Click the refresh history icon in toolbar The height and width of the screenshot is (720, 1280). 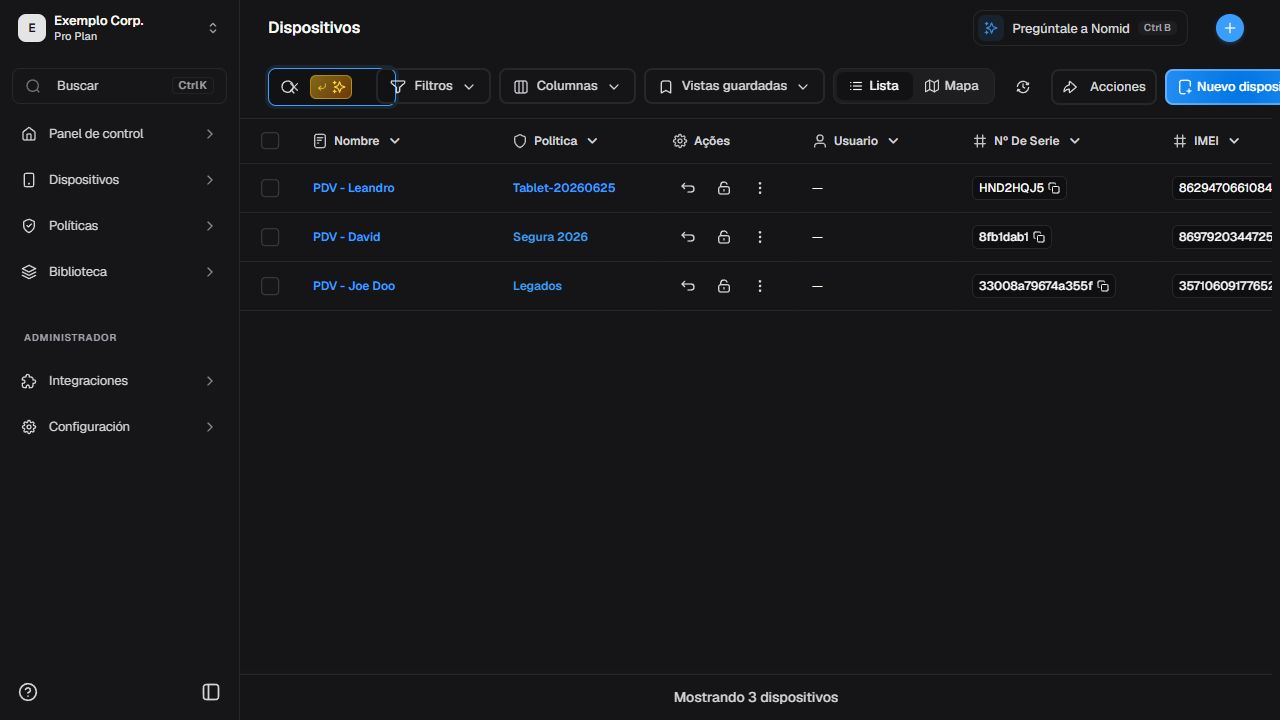[1023, 87]
